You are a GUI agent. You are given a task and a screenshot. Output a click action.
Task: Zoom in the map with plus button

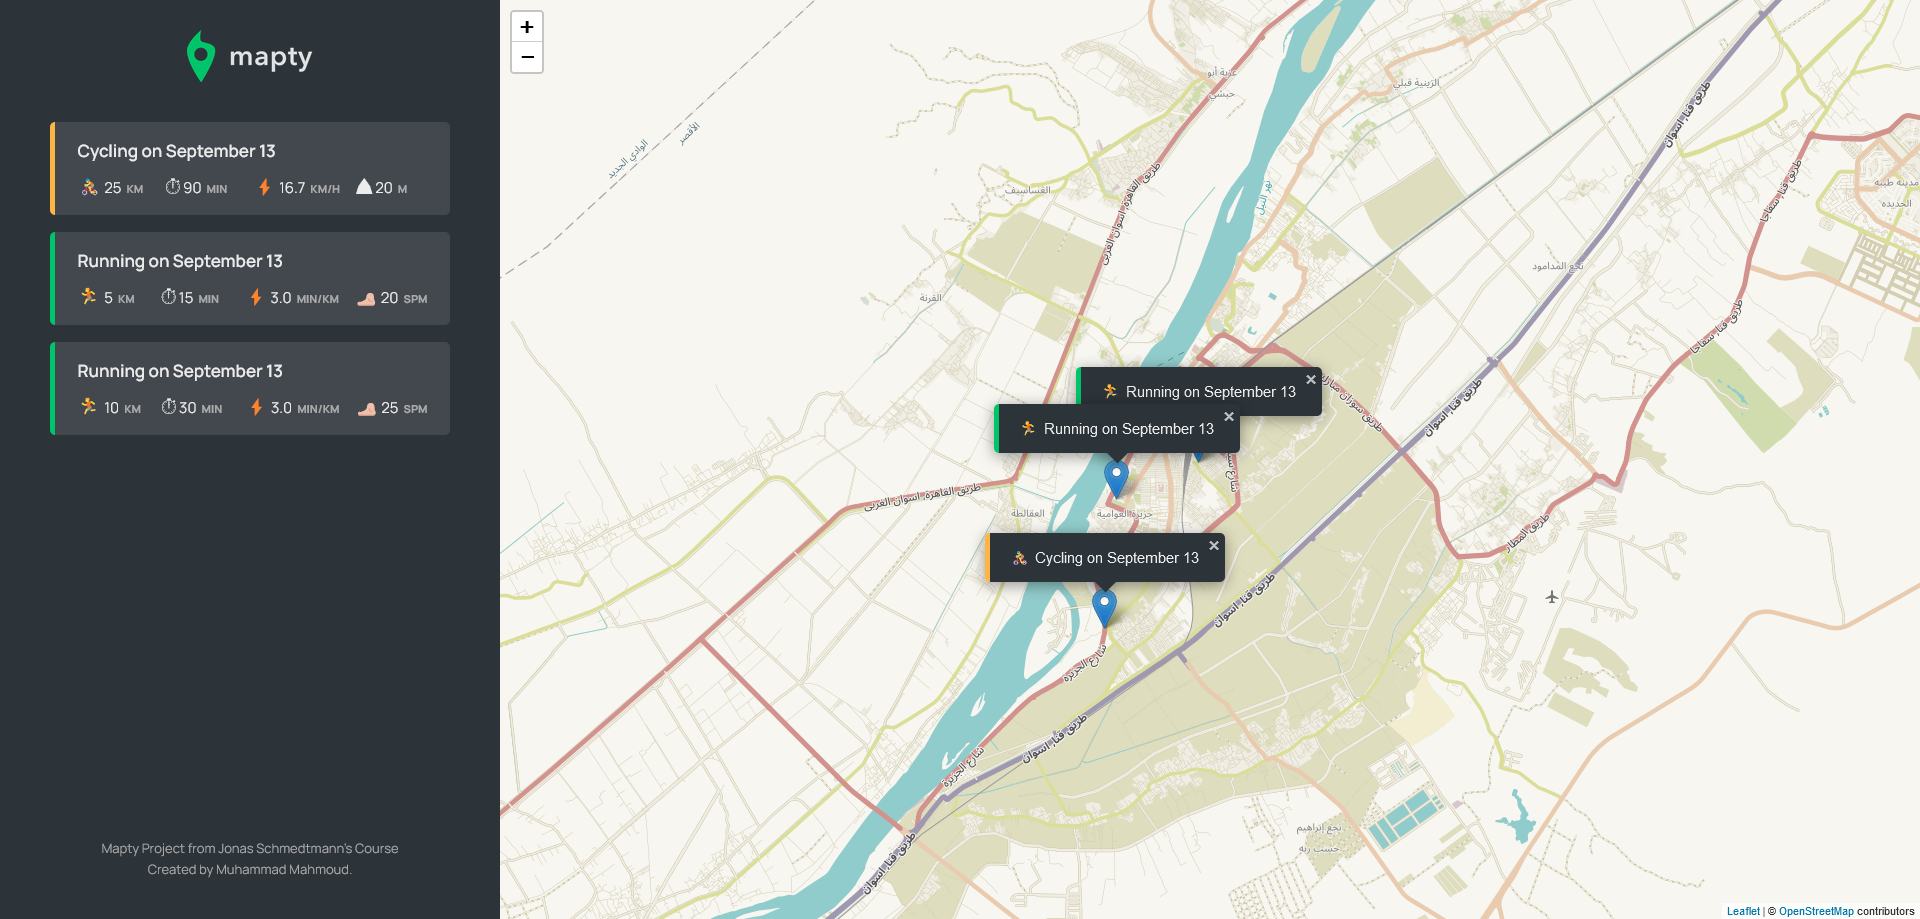click(x=527, y=27)
